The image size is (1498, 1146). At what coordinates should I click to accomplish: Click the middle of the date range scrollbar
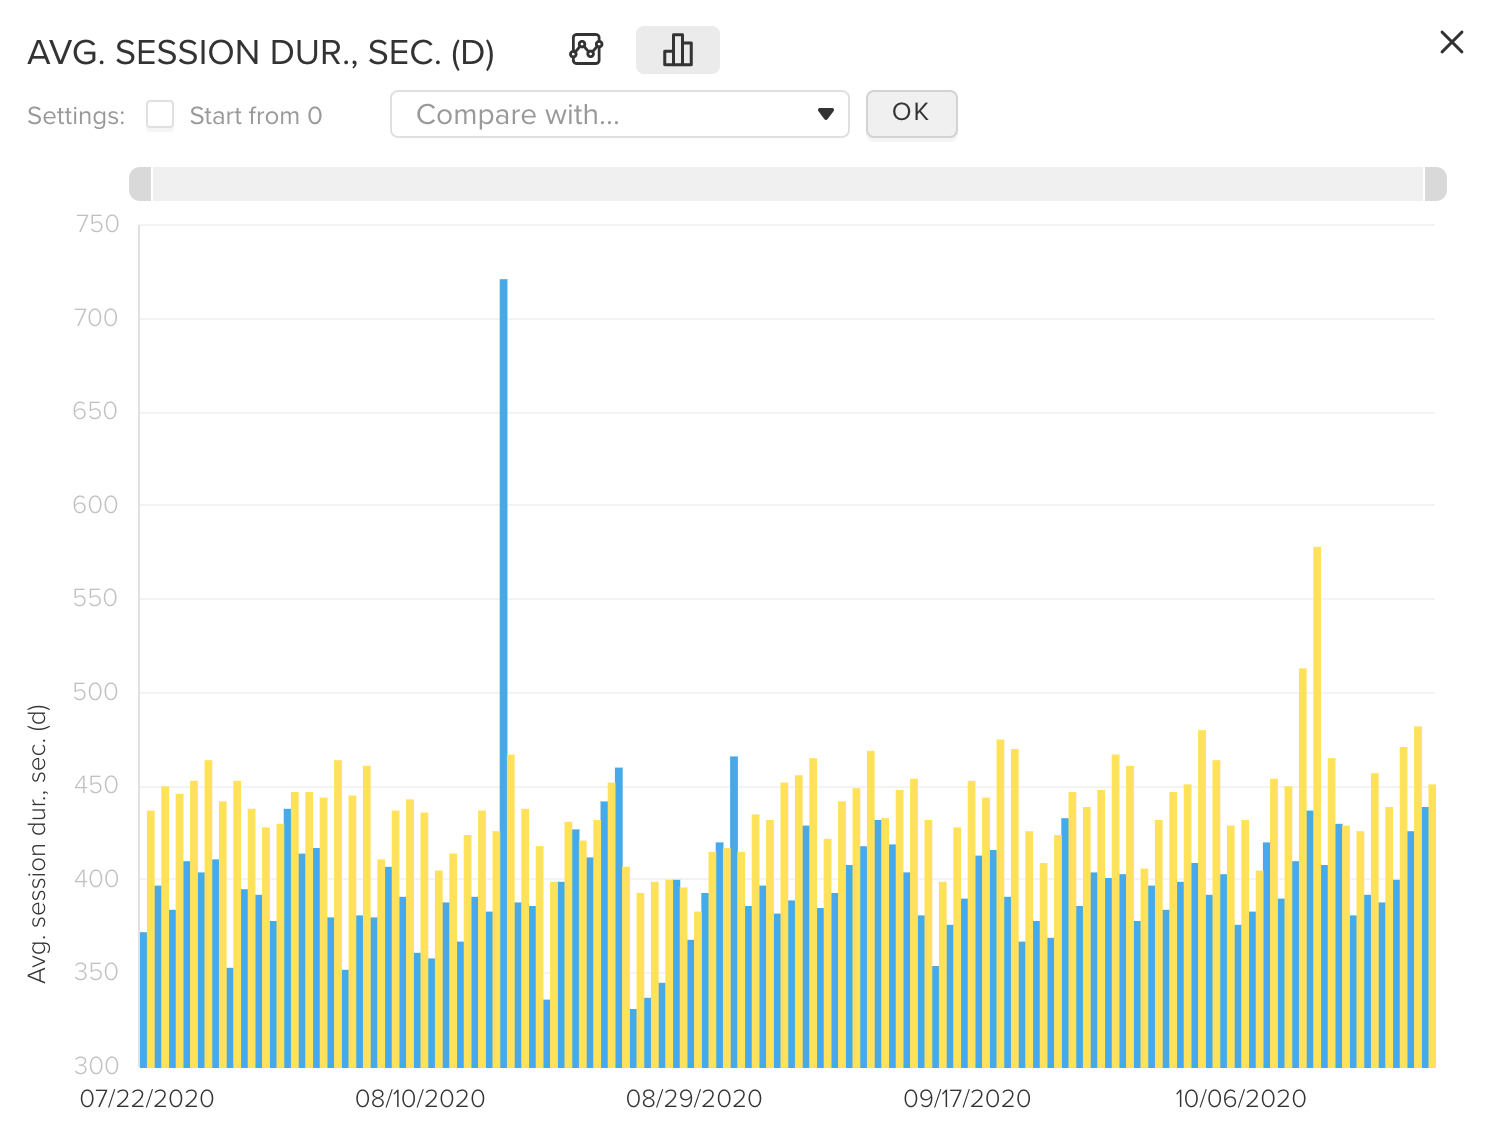(x=788, y=184)
